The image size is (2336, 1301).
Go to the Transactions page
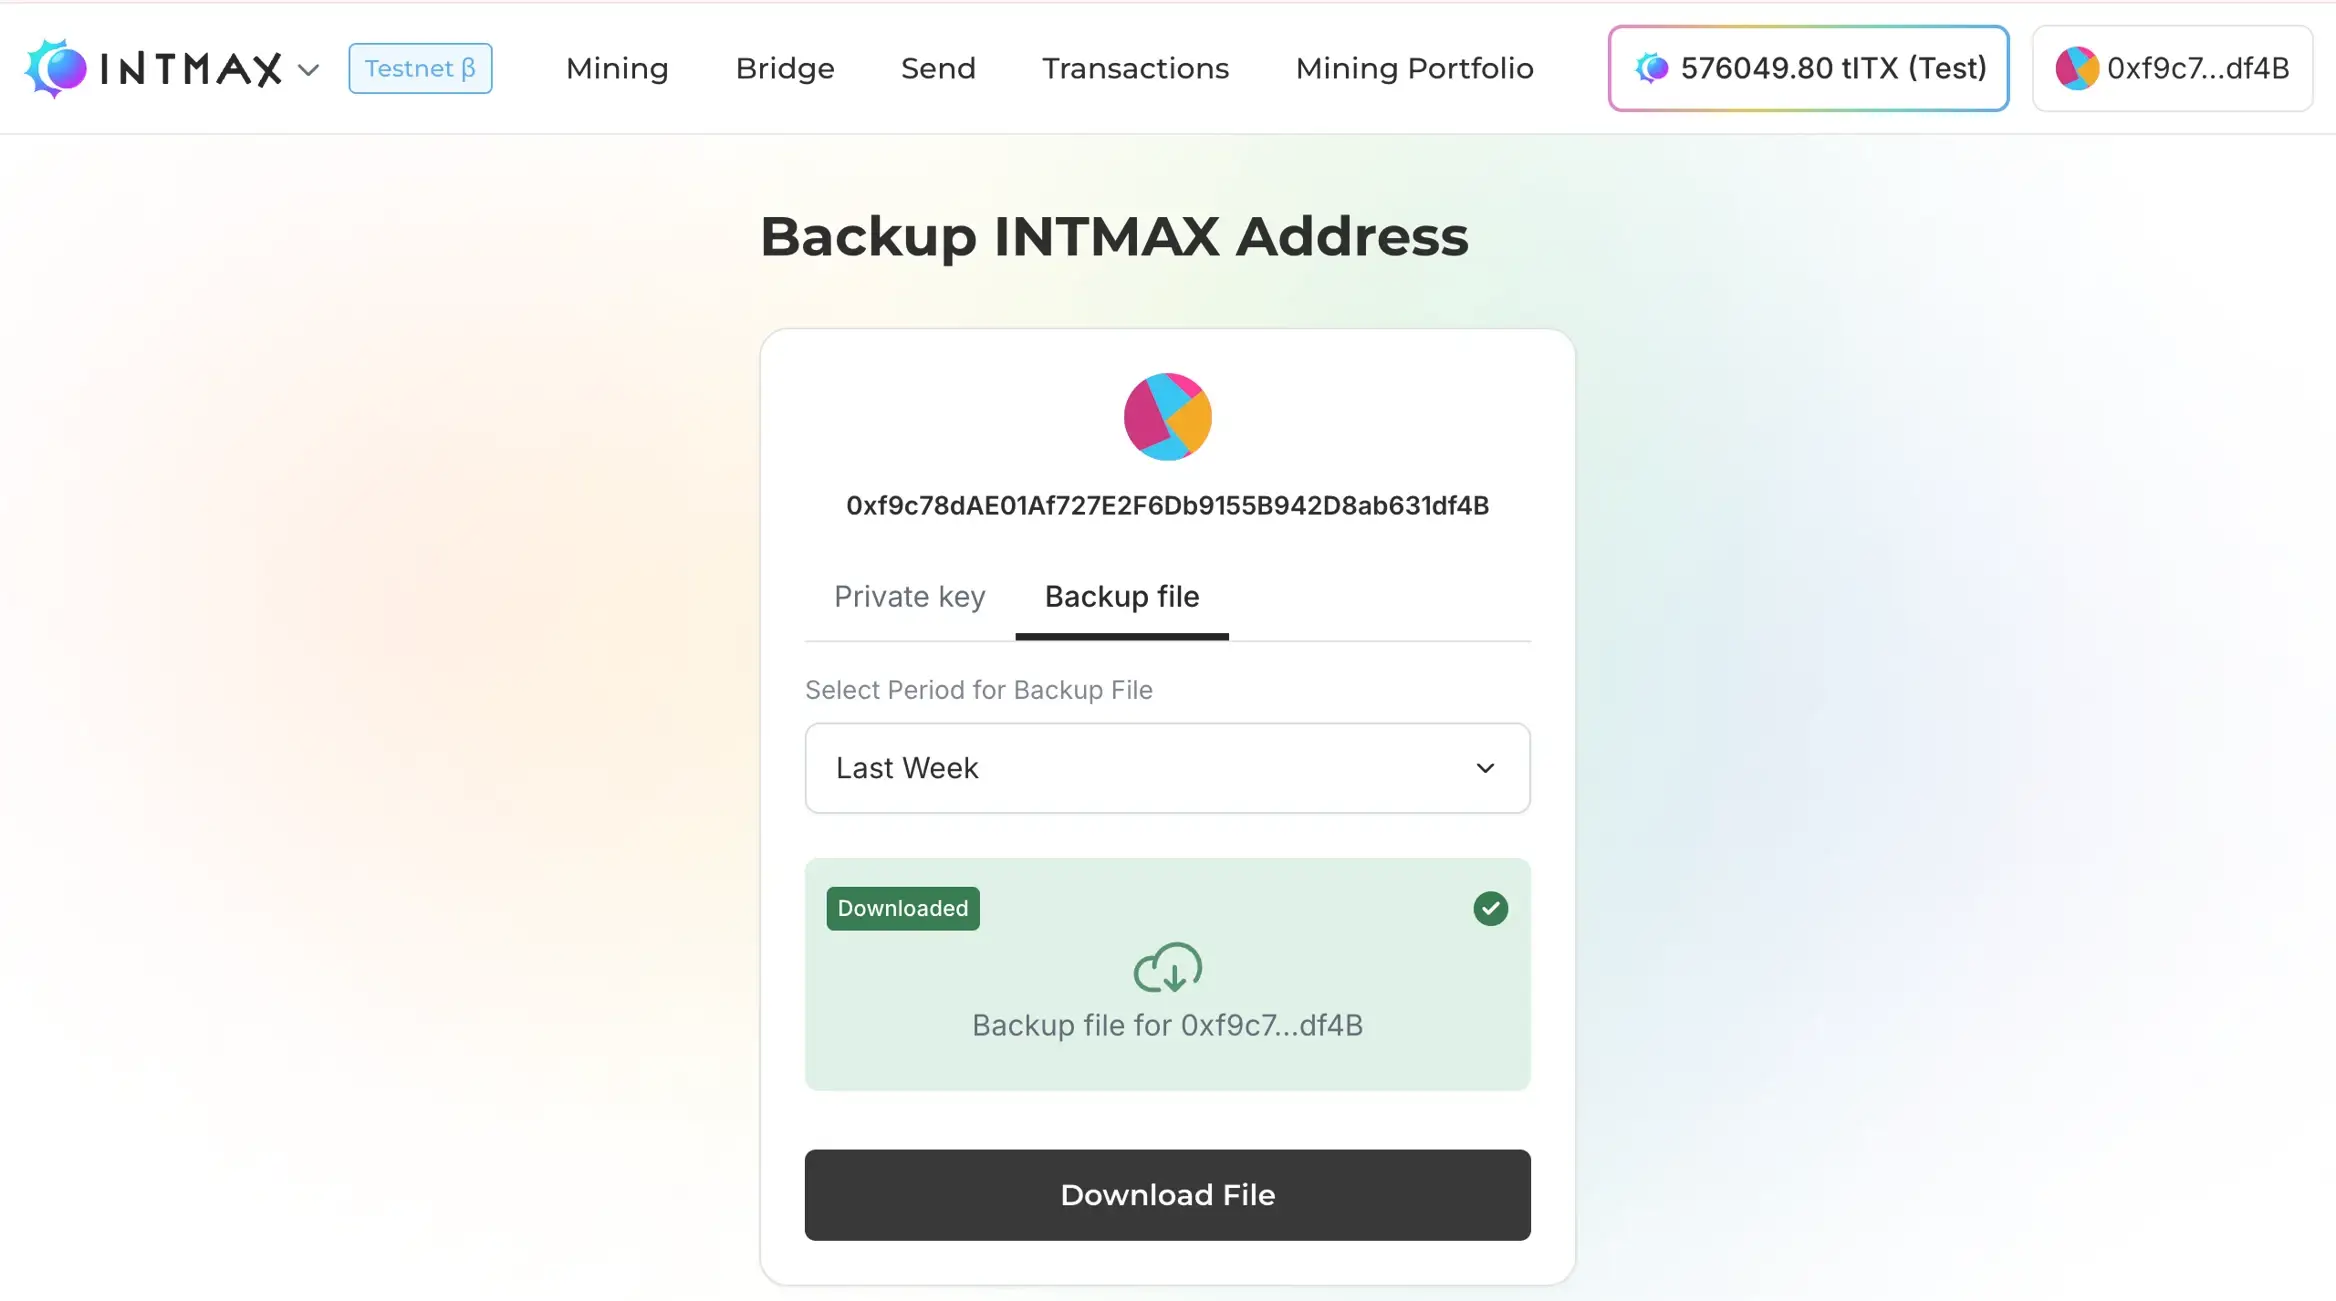[1135, 68]
